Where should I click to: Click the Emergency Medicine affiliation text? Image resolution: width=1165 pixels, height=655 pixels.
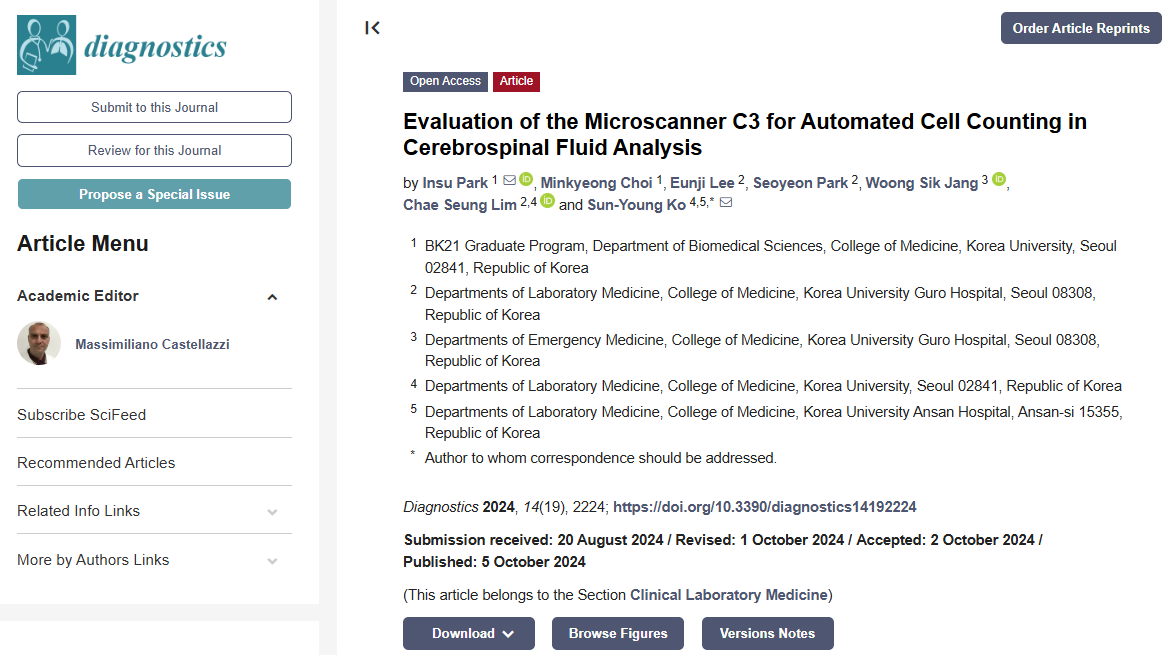(762, 350)
